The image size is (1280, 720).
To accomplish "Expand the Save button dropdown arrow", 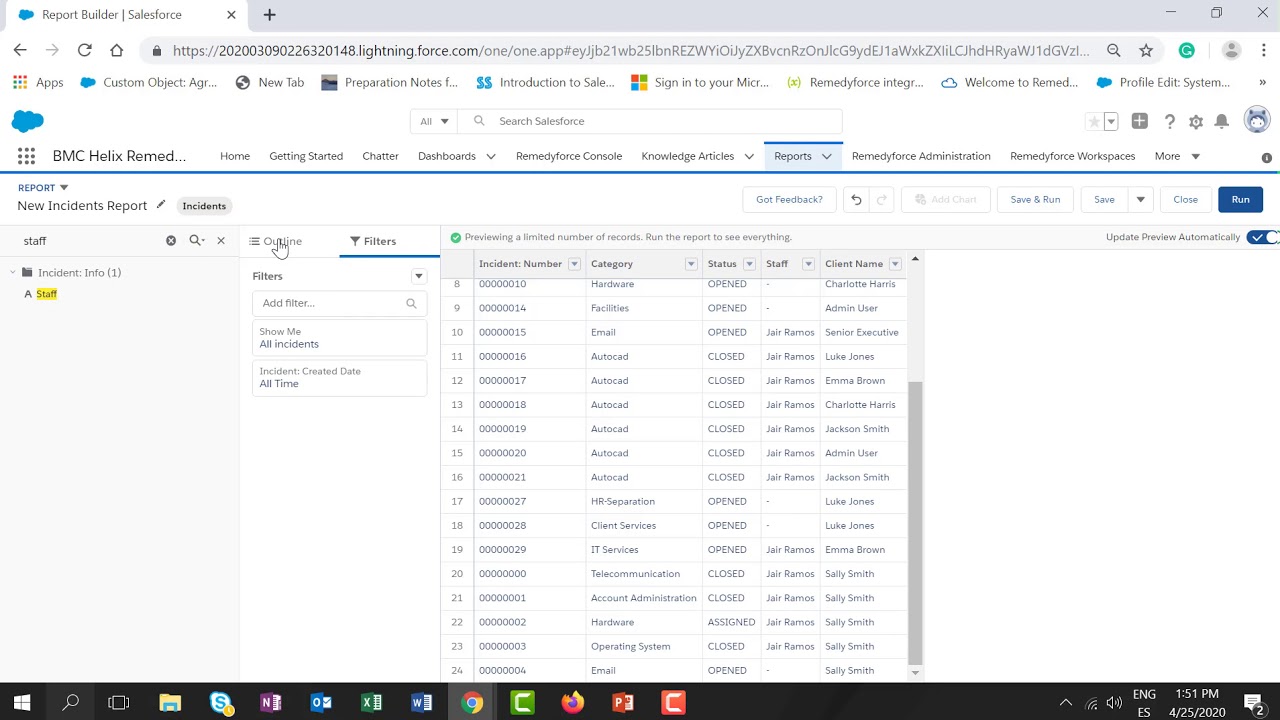I will 1140,200.
